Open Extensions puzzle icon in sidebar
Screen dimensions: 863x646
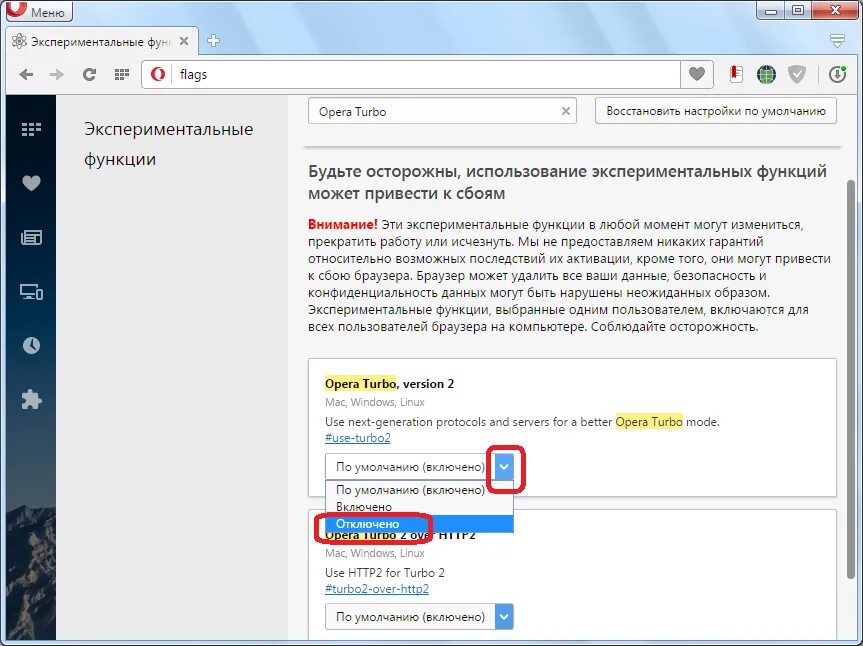(x=31, y=399)
